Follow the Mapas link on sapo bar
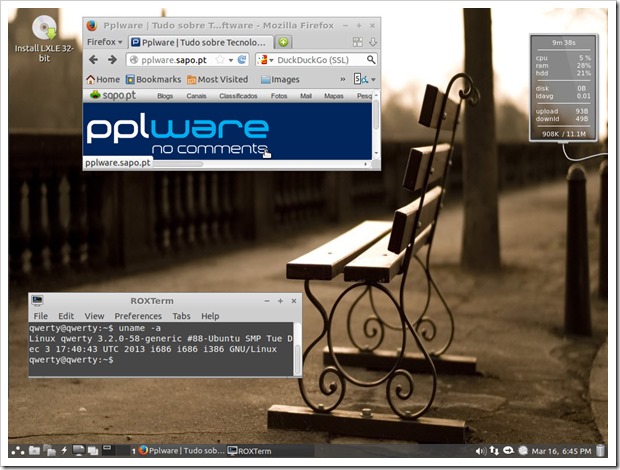Screen dimensions: 620x470 pyautogui.click(x=334, y=96)
